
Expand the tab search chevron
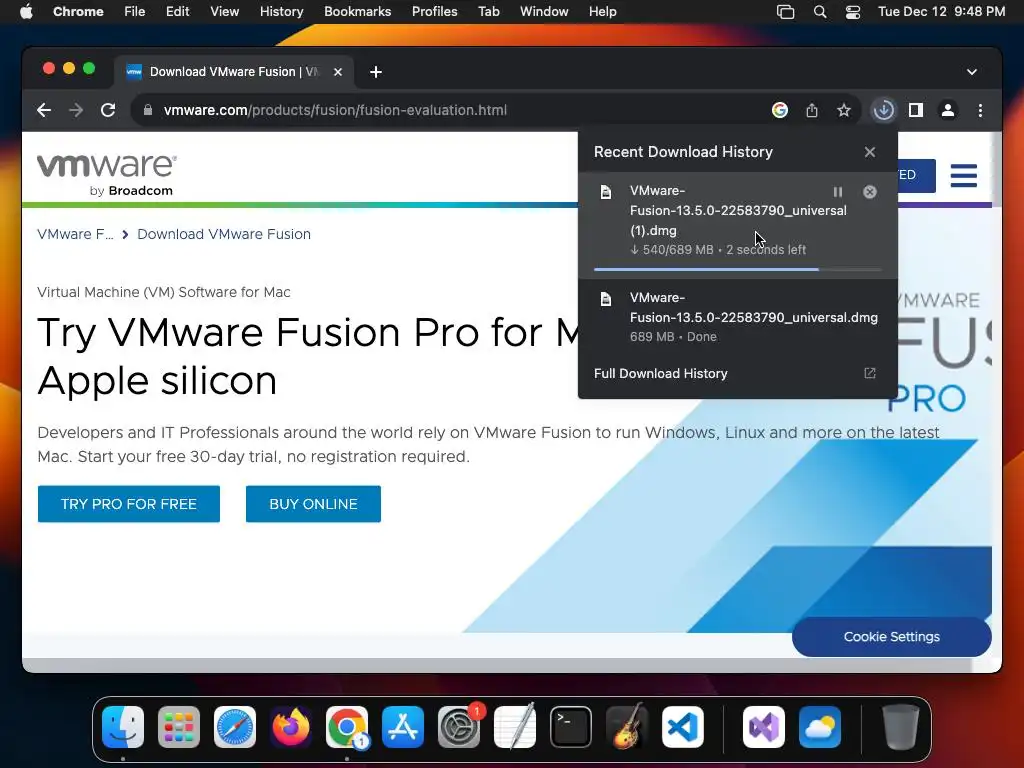pyautogui.click(x=972, y=72)
